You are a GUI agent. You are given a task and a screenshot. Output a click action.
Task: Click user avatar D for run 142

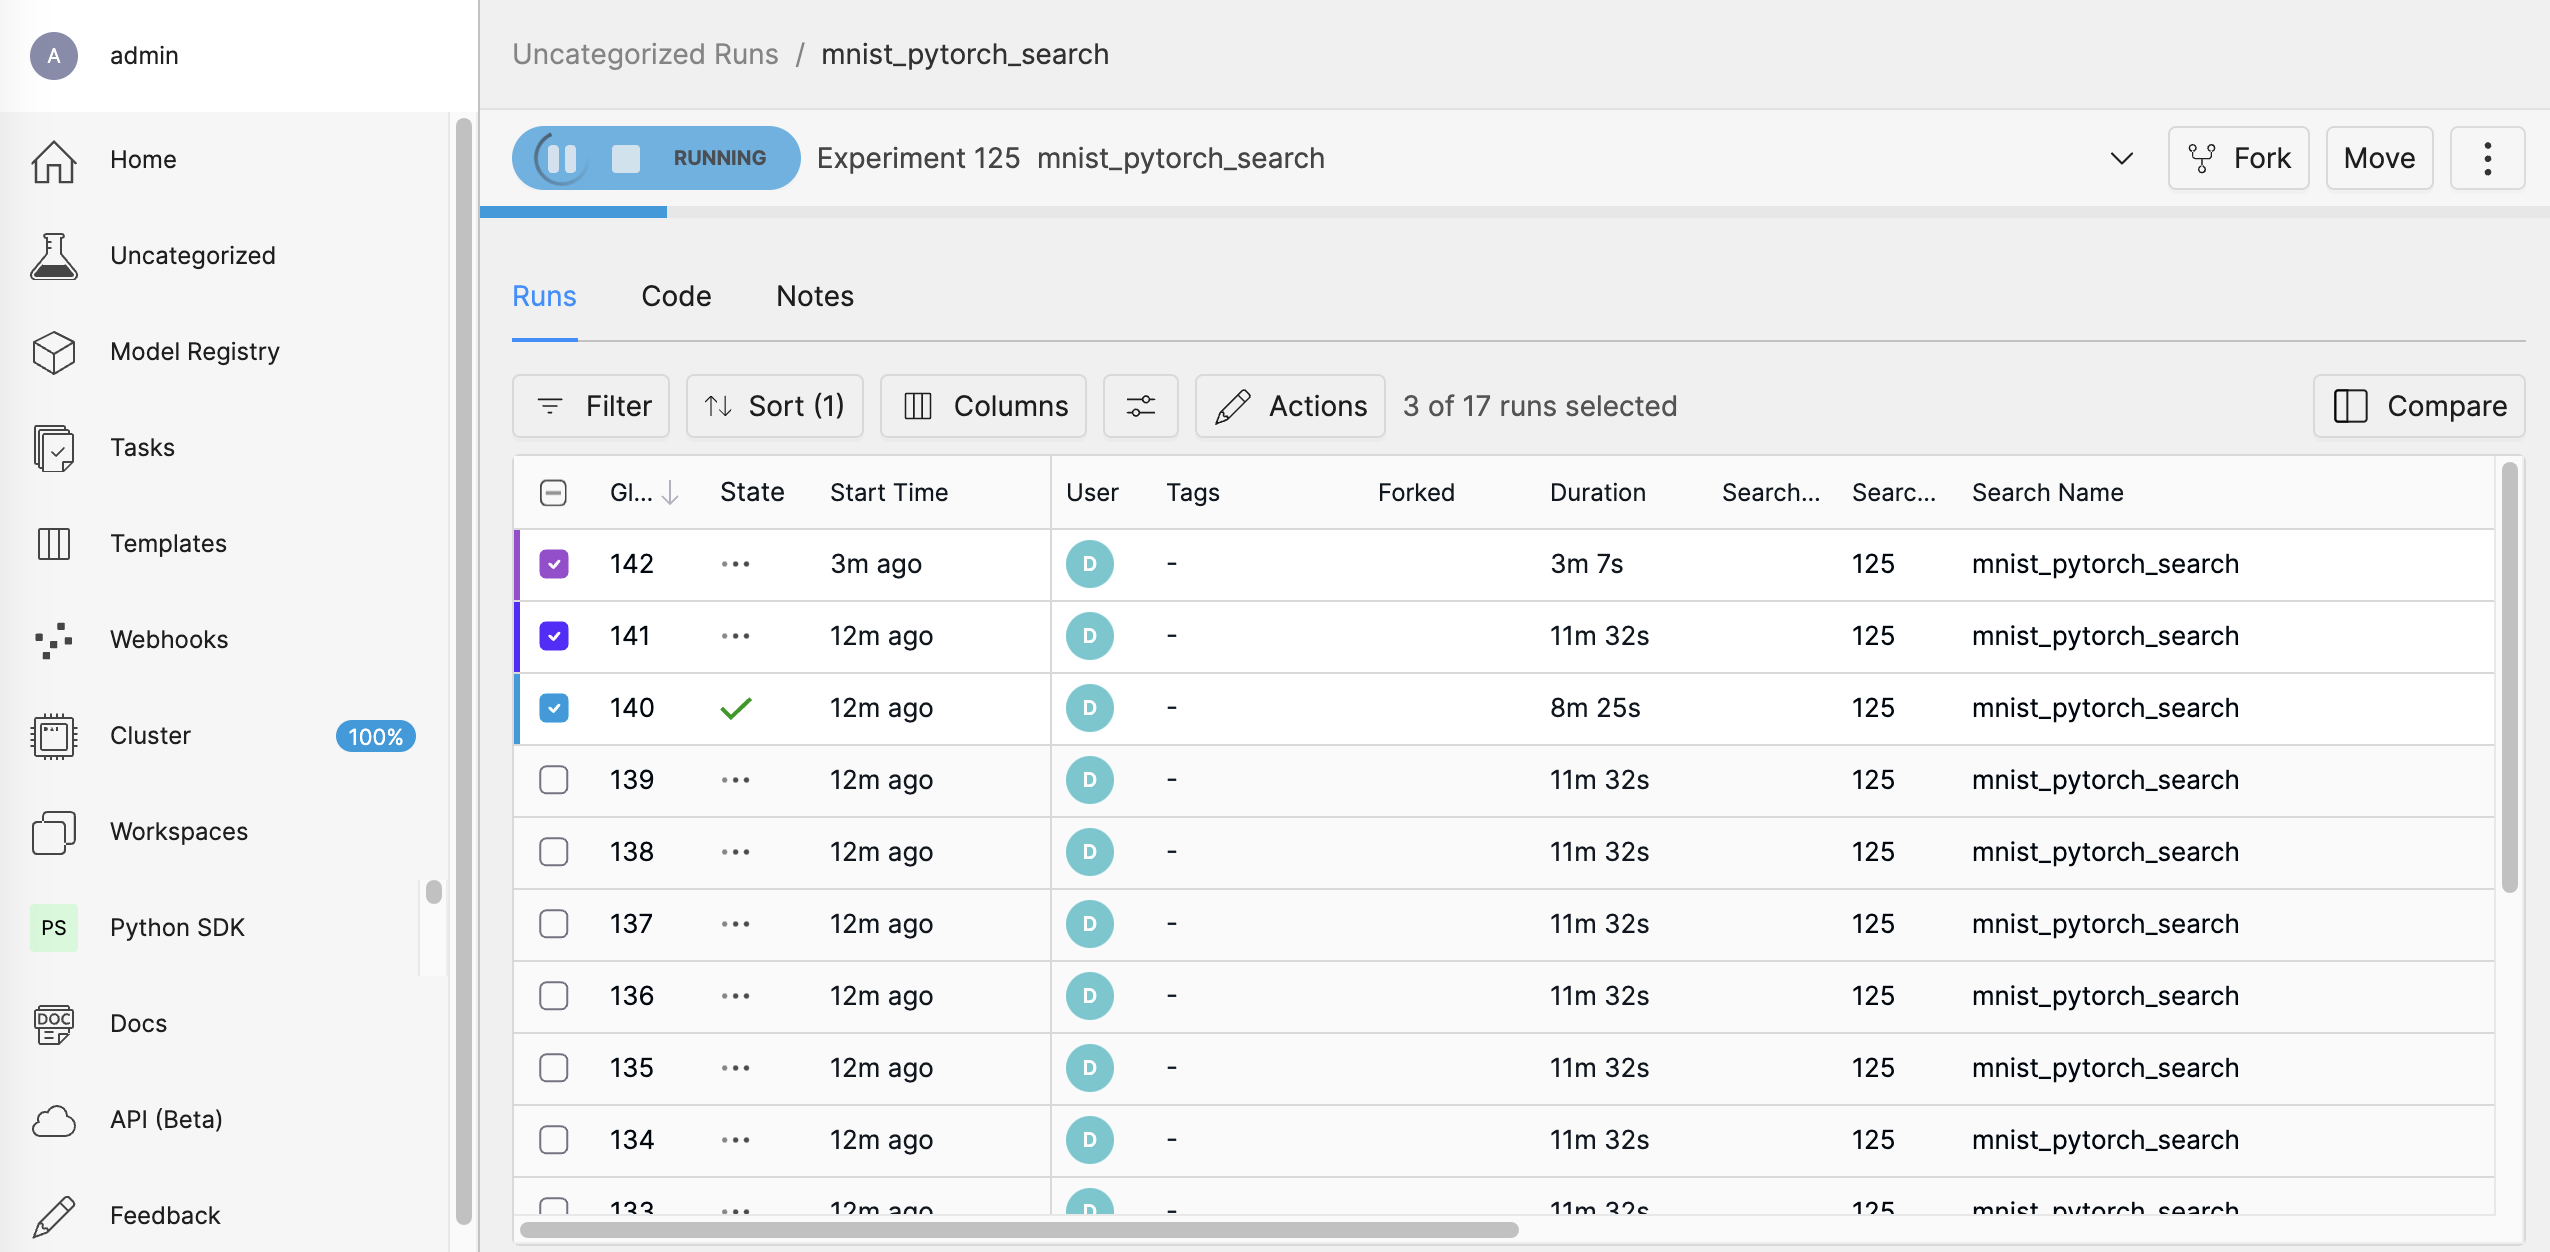[x=1090, y=564]
